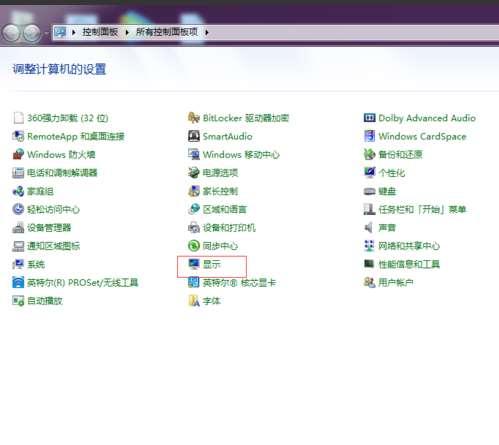Open the 备份和还原 text link
The width and height of the screenshot is (499, 445).
click(x=400, y=155)
